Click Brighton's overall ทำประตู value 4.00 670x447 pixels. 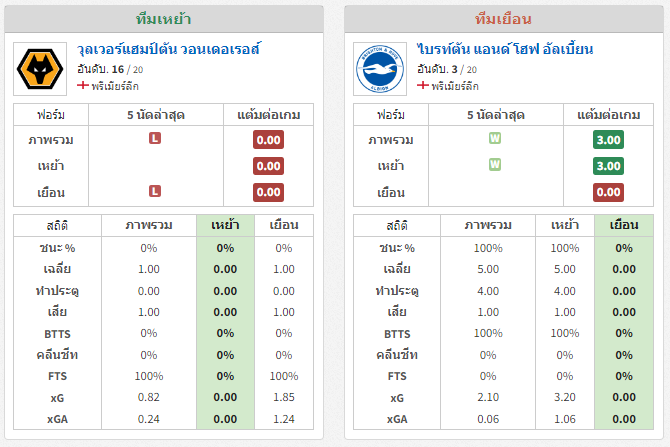tap(488, 291)
